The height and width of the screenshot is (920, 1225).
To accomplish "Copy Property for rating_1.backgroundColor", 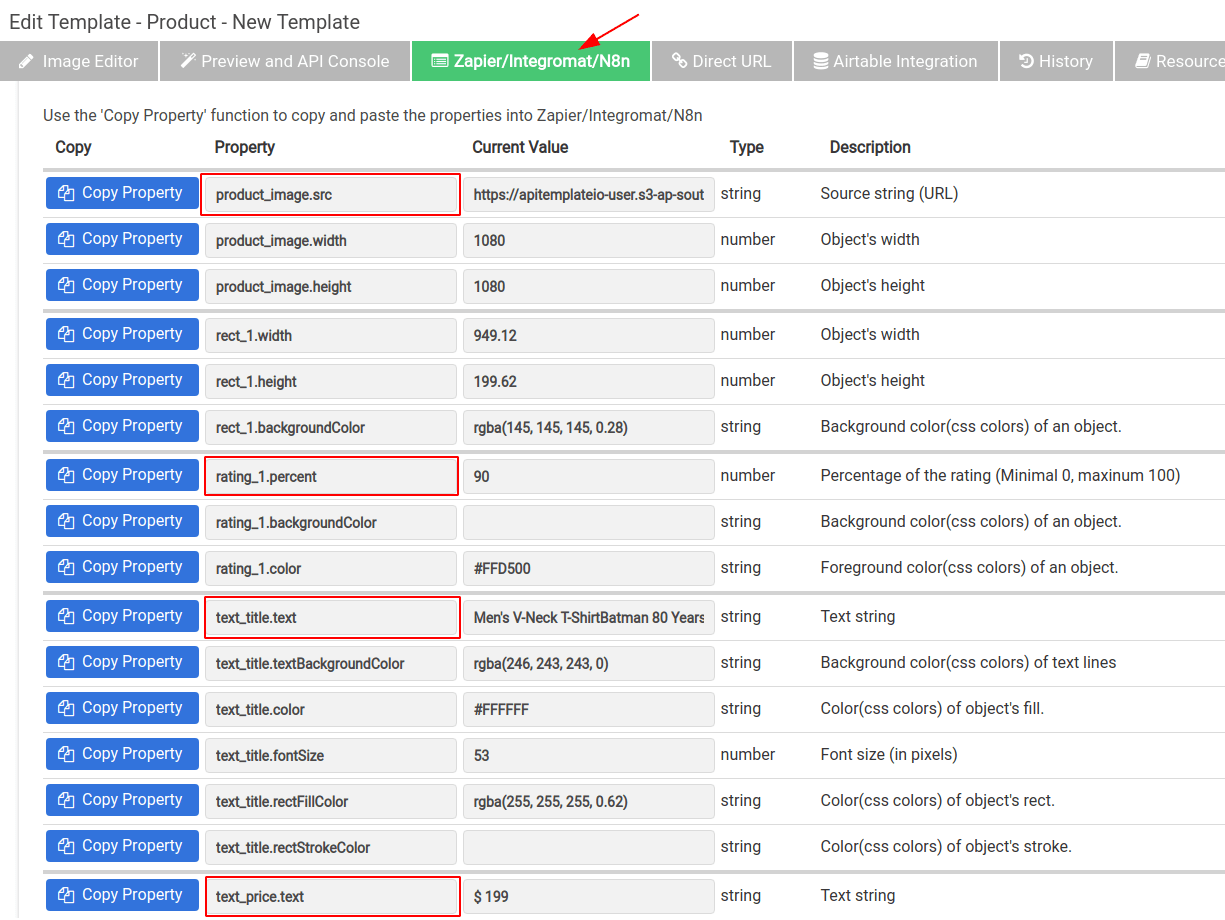I will [x=122, y=521].
